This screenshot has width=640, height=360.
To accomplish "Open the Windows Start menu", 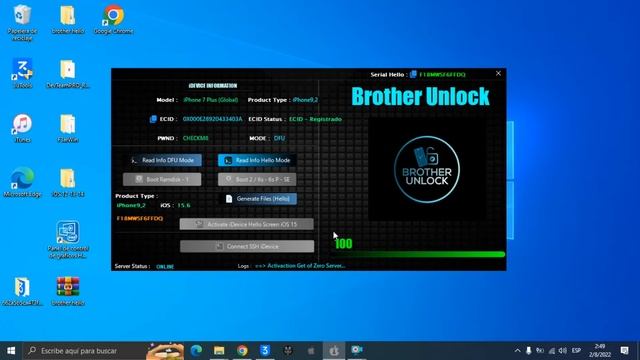I will [11, 351].
